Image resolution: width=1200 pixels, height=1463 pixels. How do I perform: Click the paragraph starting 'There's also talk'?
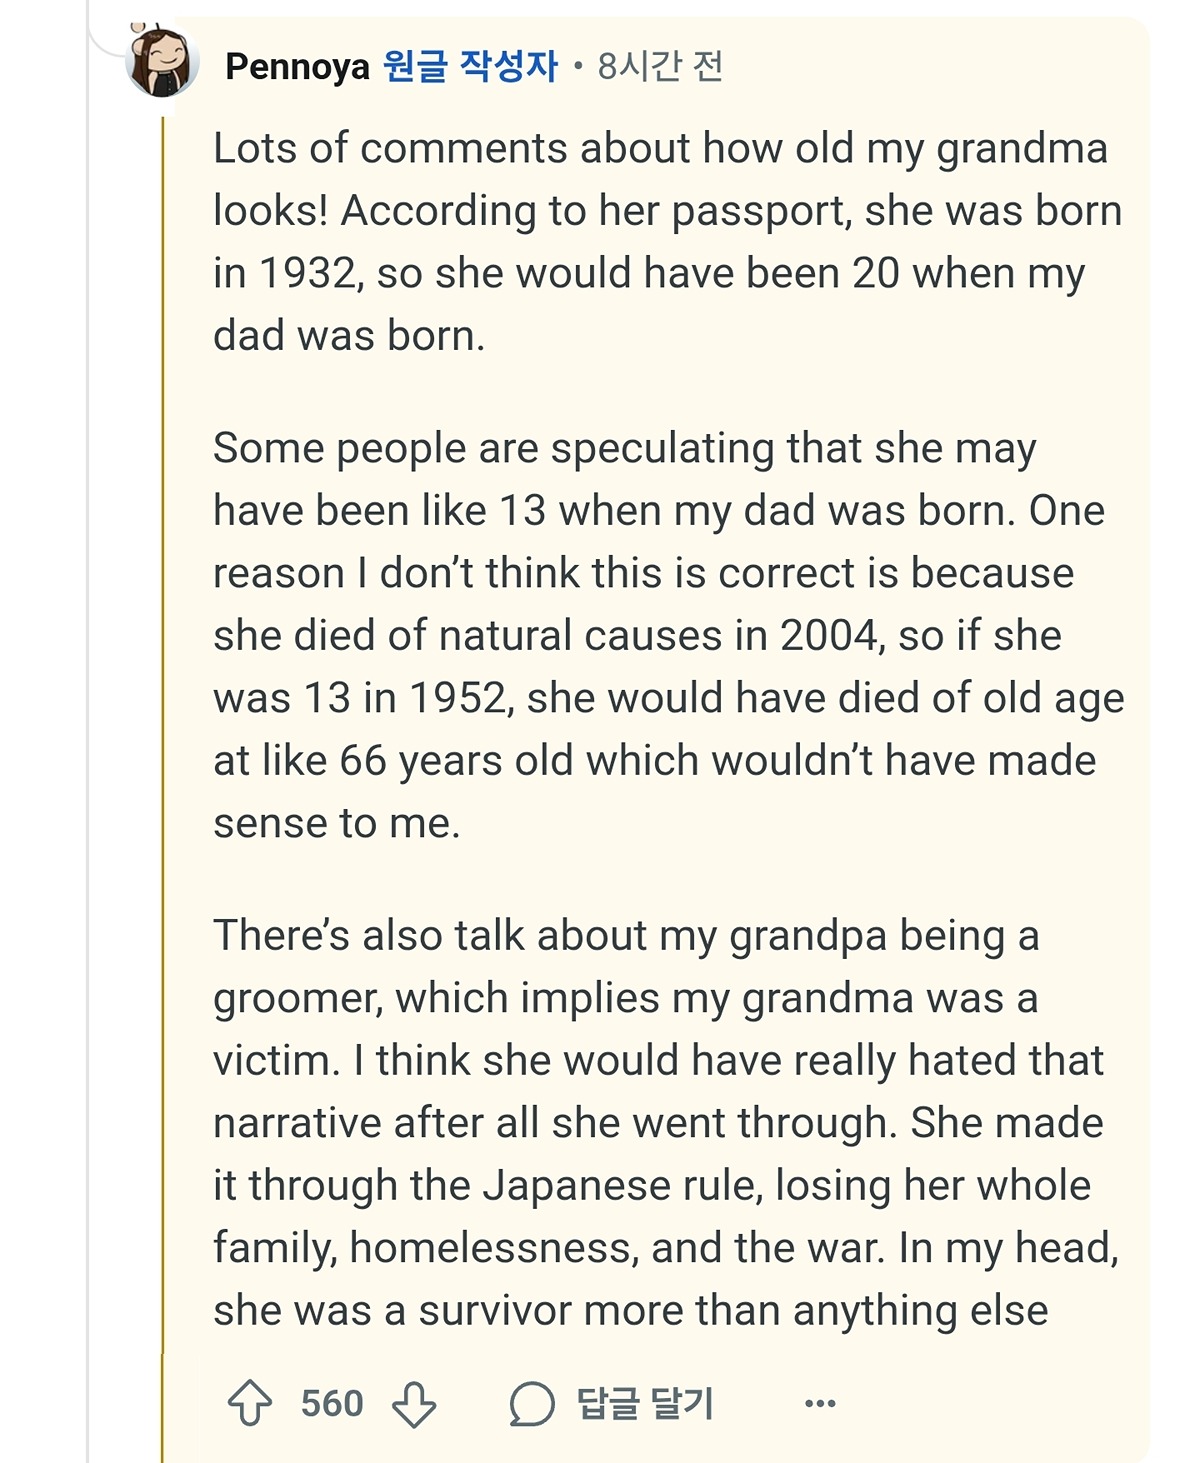click(660, 1122)
